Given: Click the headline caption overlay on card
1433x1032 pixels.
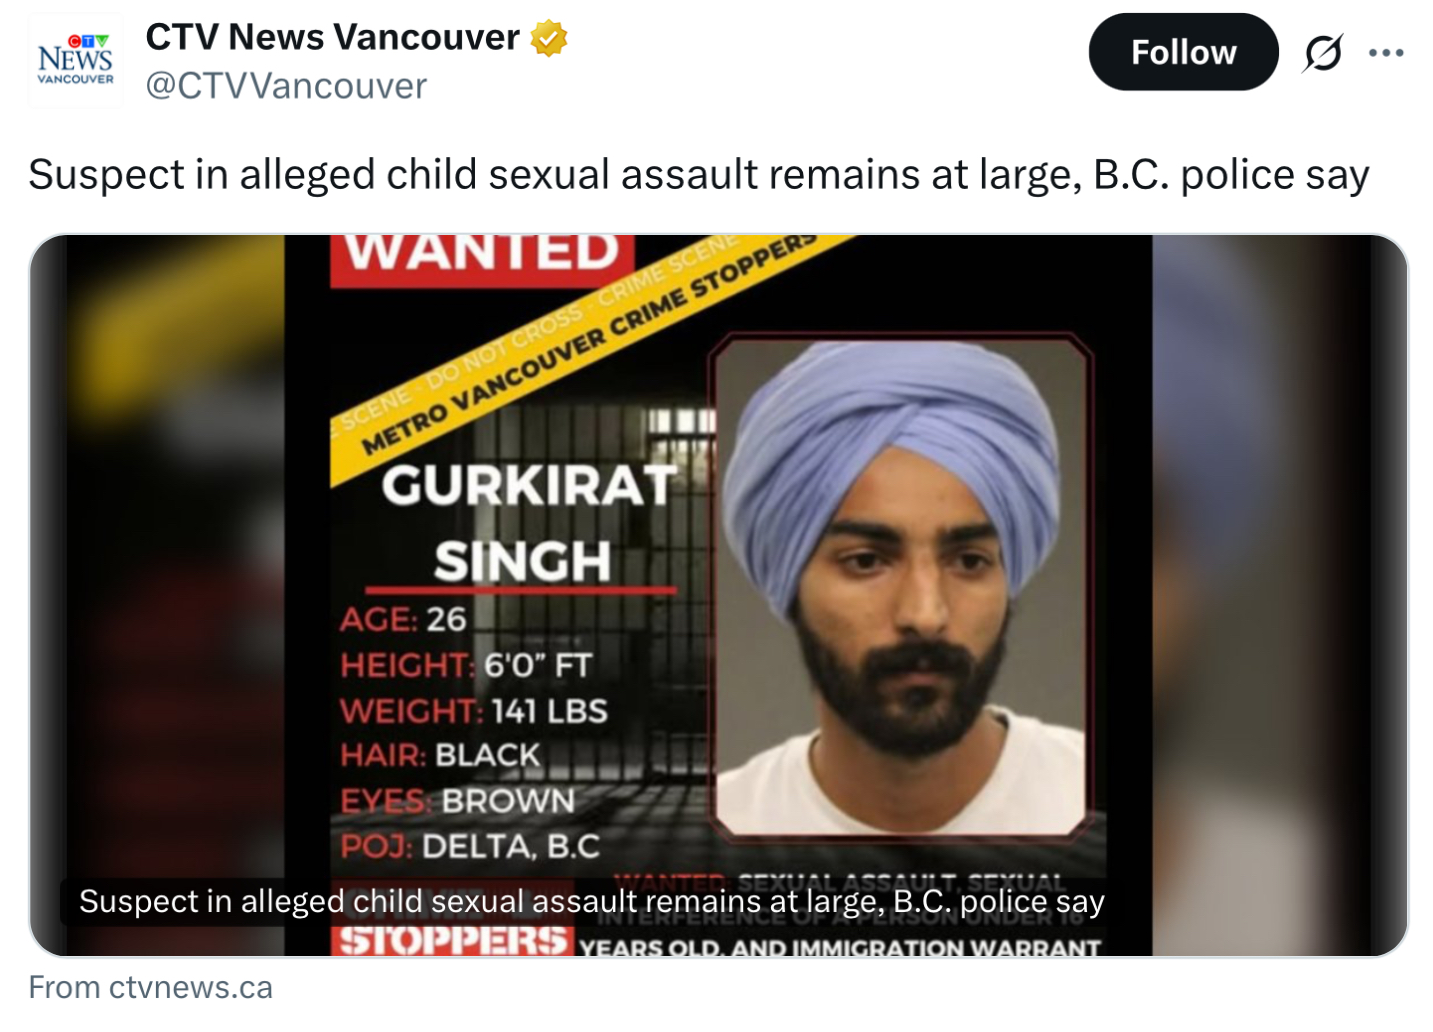Looking at the screenshot, I should [591, 901].
